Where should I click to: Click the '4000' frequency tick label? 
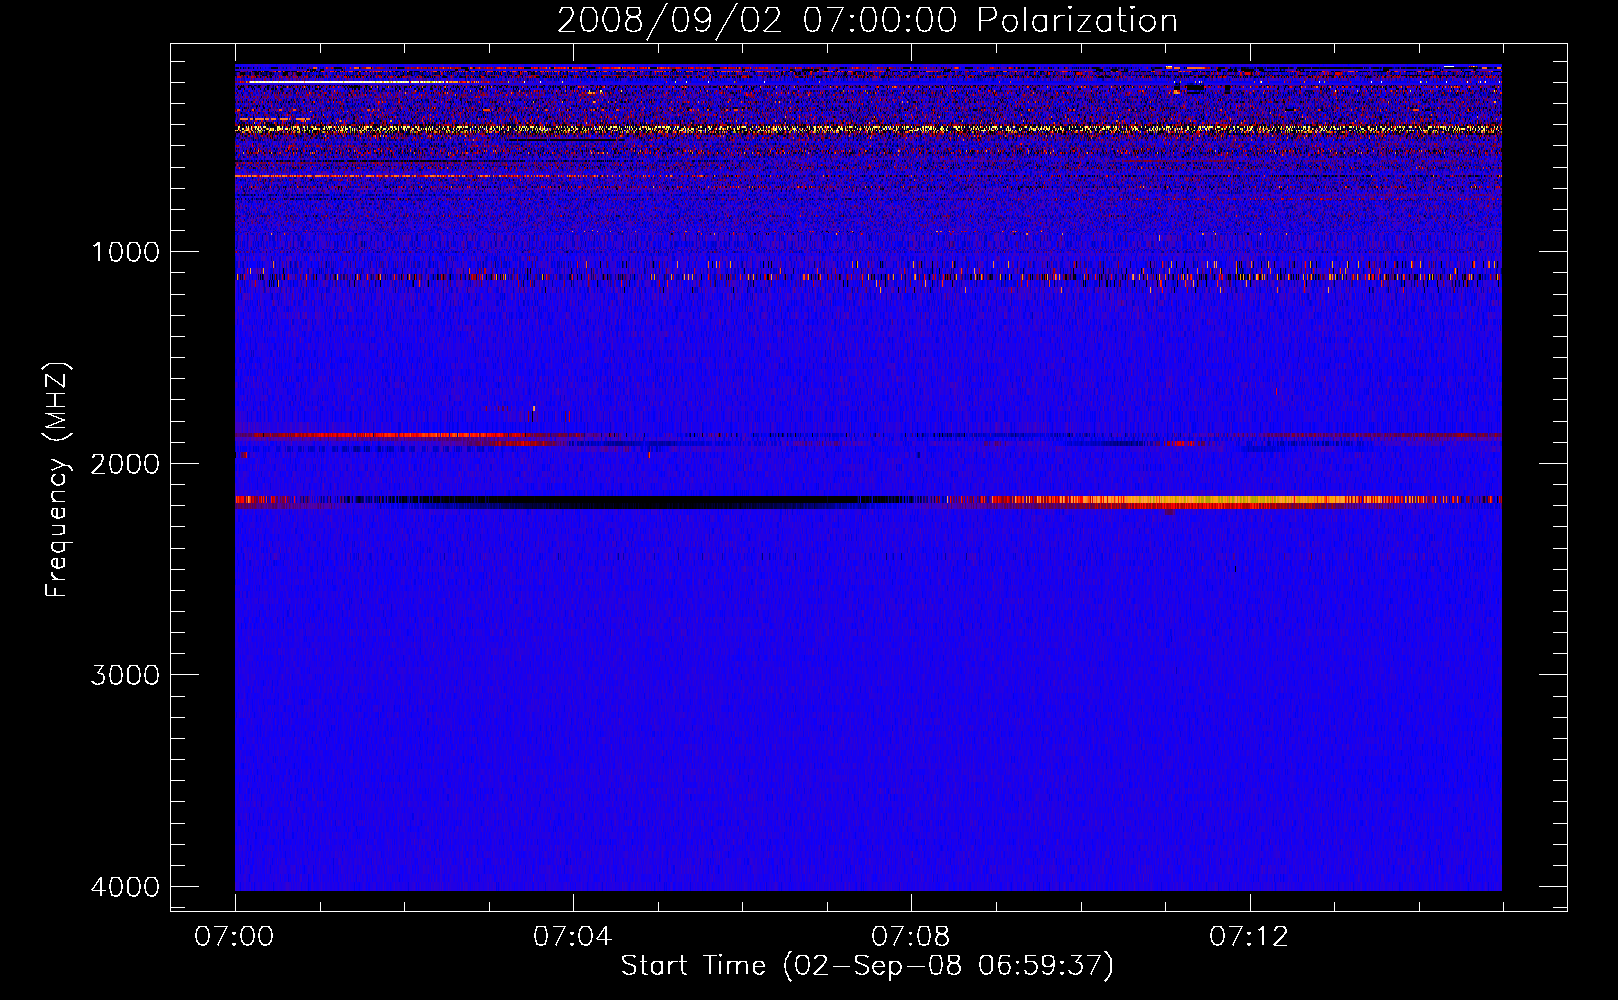click(125, 887)
